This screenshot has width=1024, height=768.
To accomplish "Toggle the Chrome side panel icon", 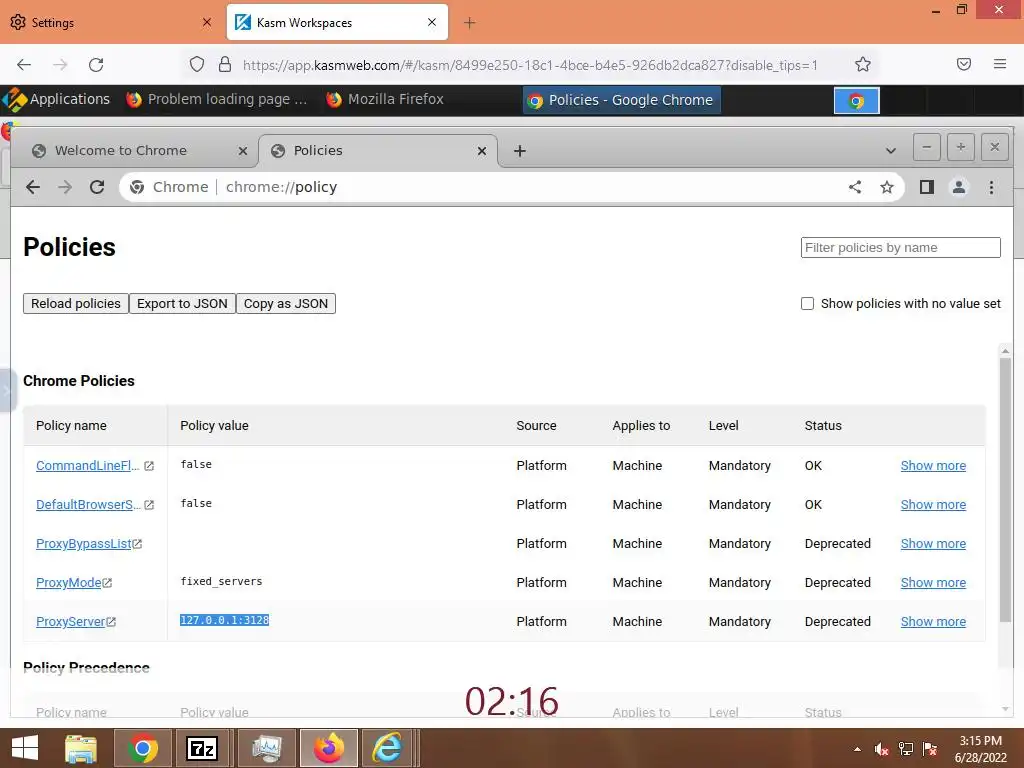I will click(x=927, y=187).
